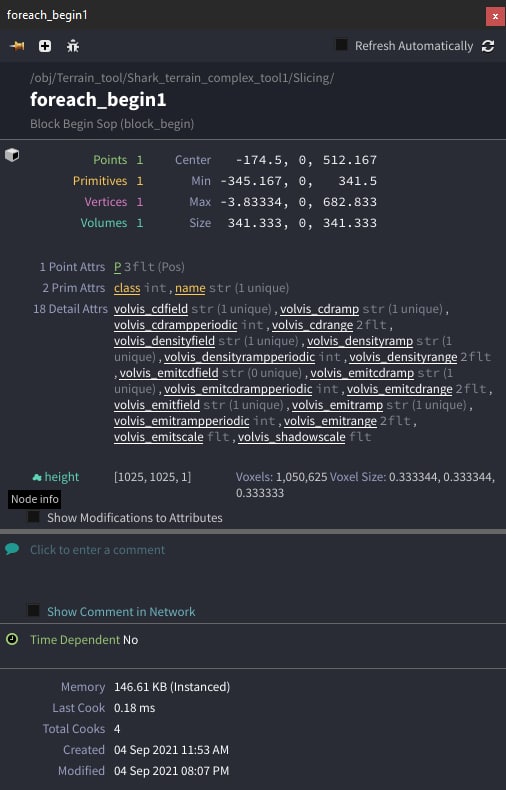
Task: Enable Refresh Automatically checkbox
Action: [342, 45]
